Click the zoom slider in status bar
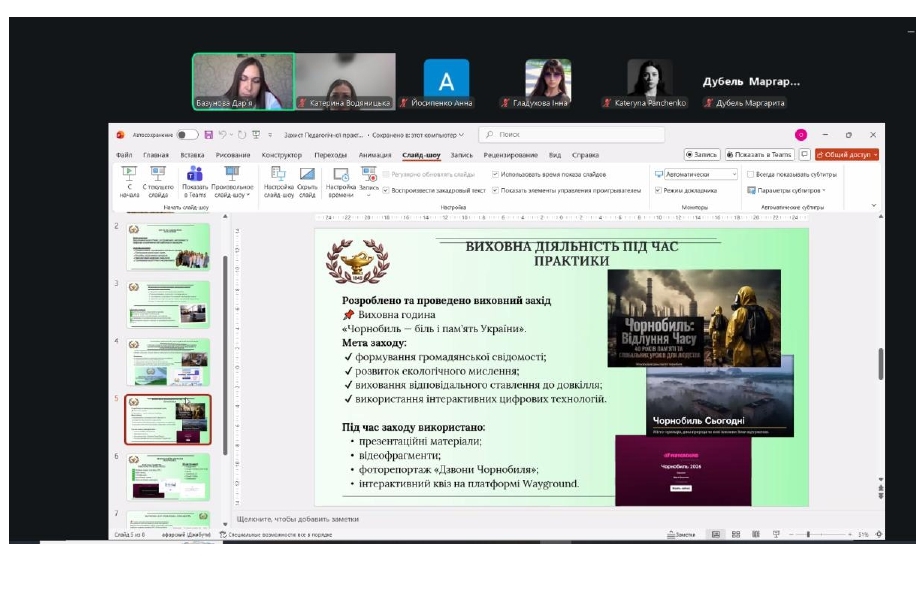 (820, 534)
